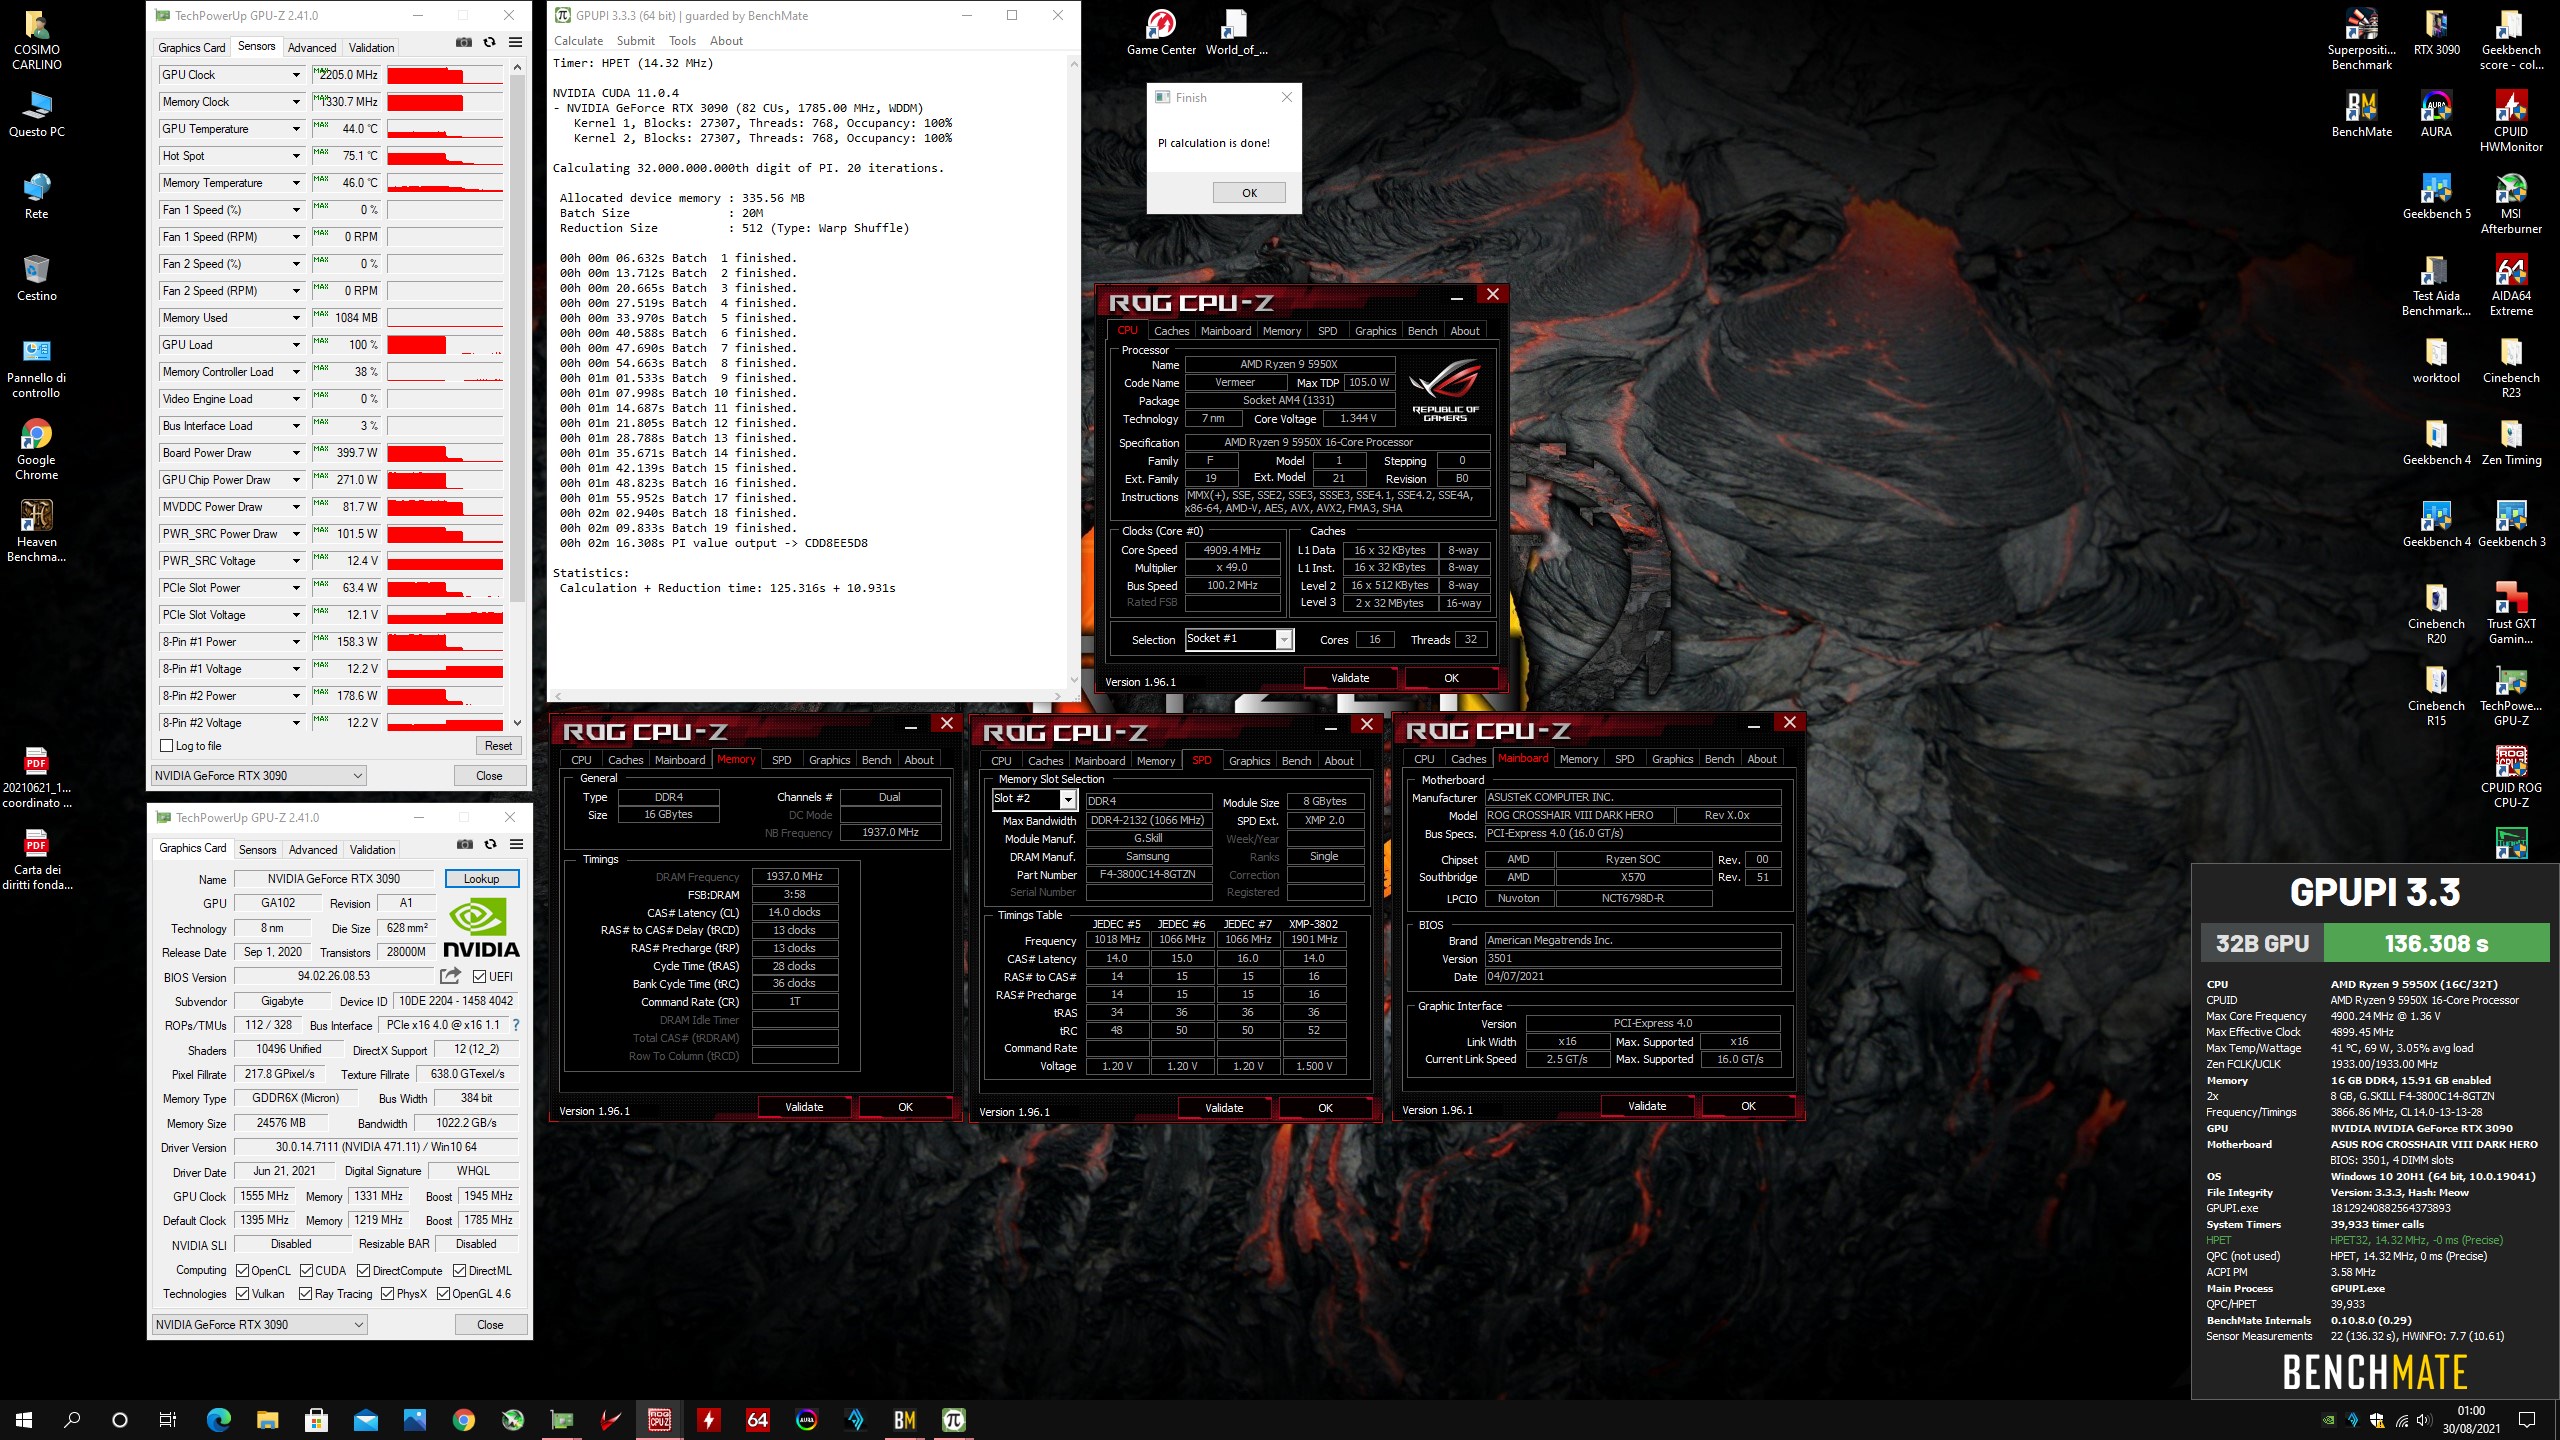Screen dimensions: 2560x1440
Task: Open Superposition Benchmark desktop shortcut
Action: 2362,39
